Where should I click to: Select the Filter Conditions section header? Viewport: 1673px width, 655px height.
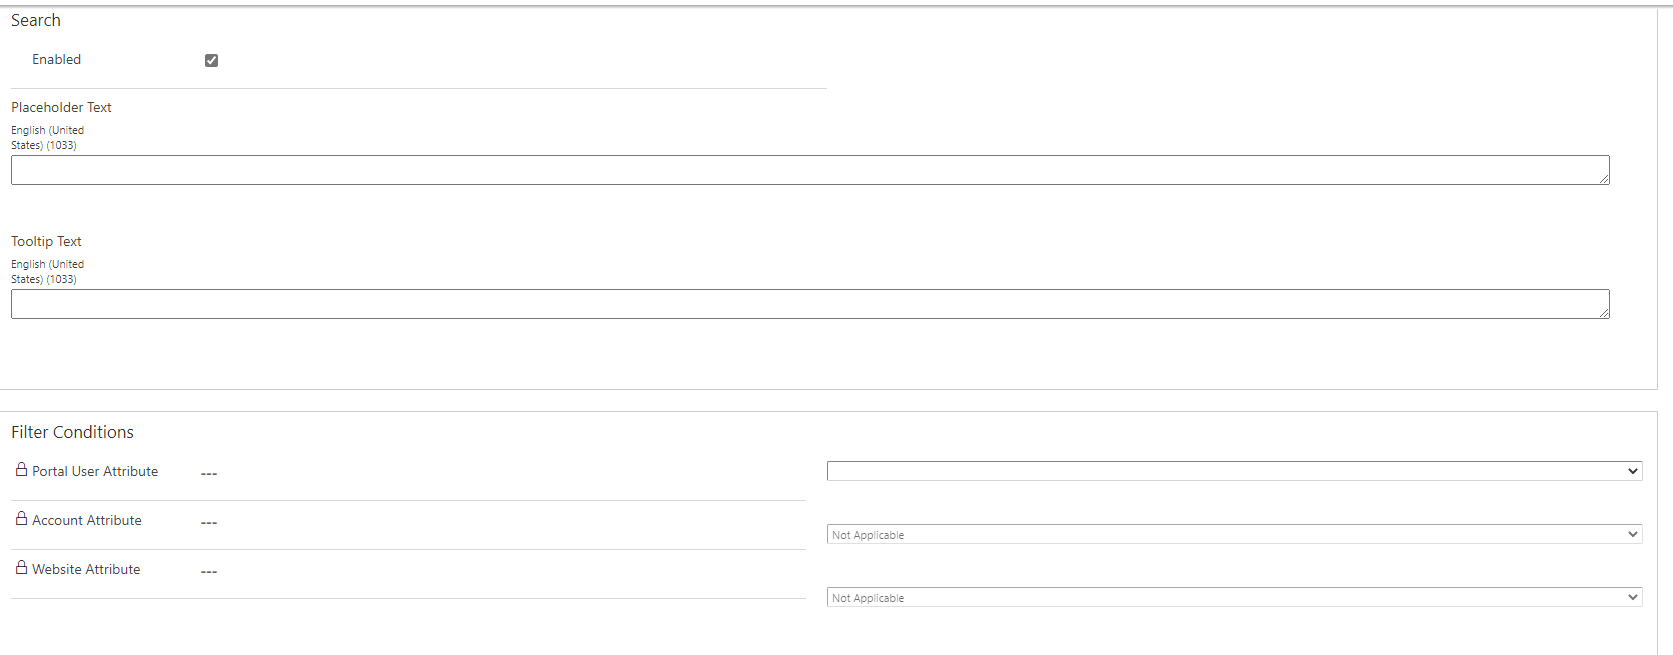click(72, 432)
